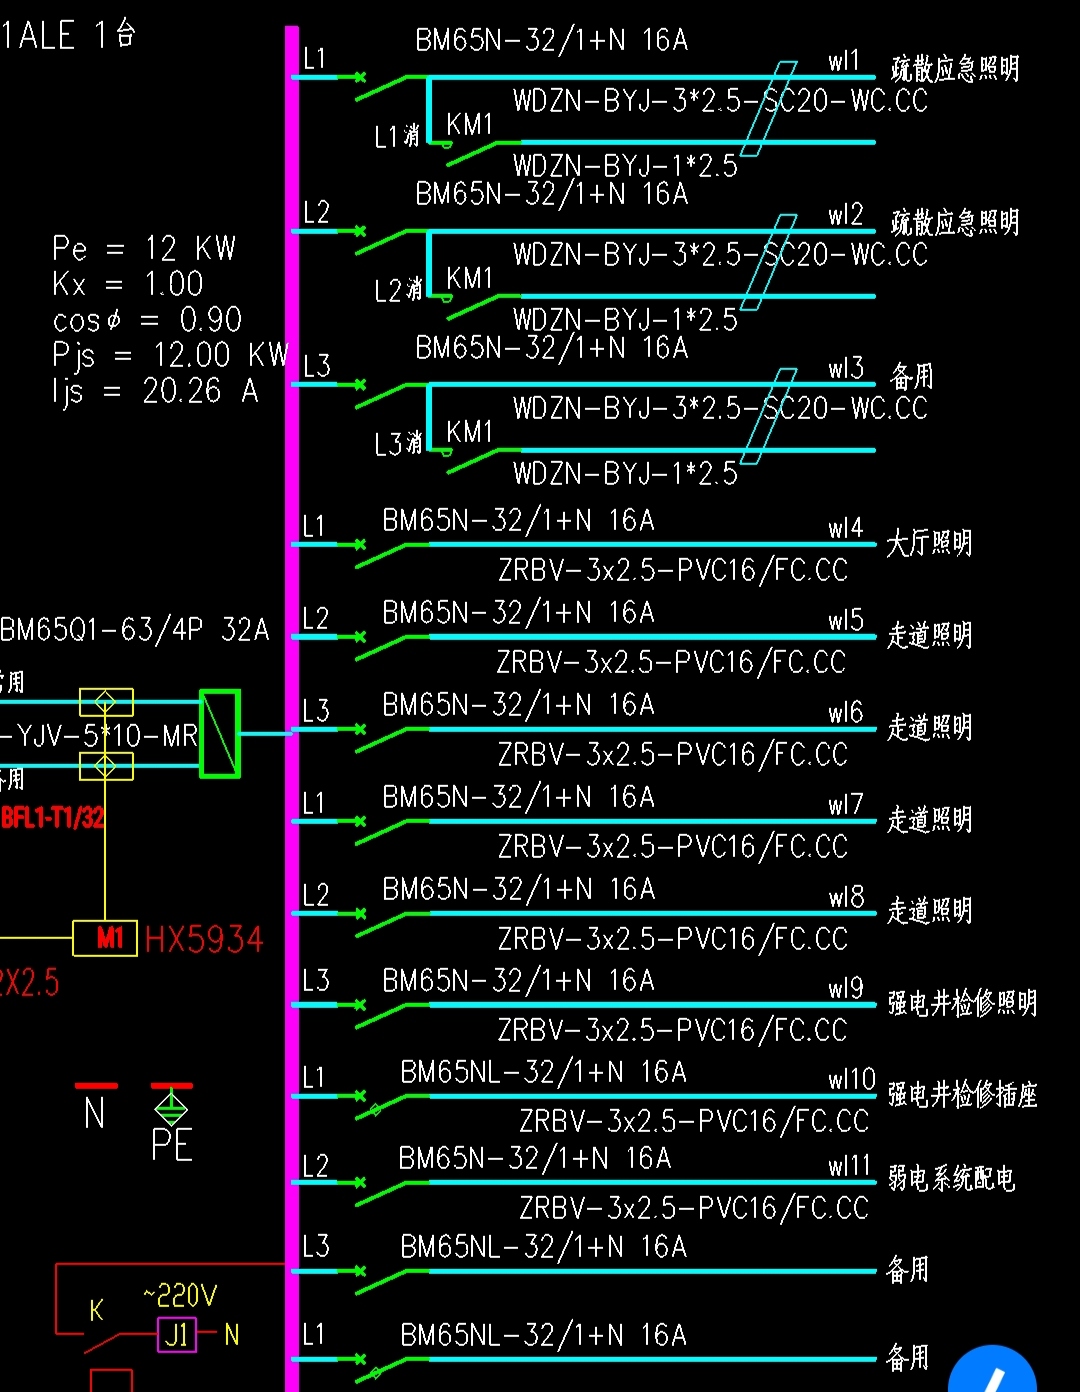Select the '走道照明' label on wl8
Image resolution: width=1080 pixels, height=1392 pixels.
(x=929, y=911)
